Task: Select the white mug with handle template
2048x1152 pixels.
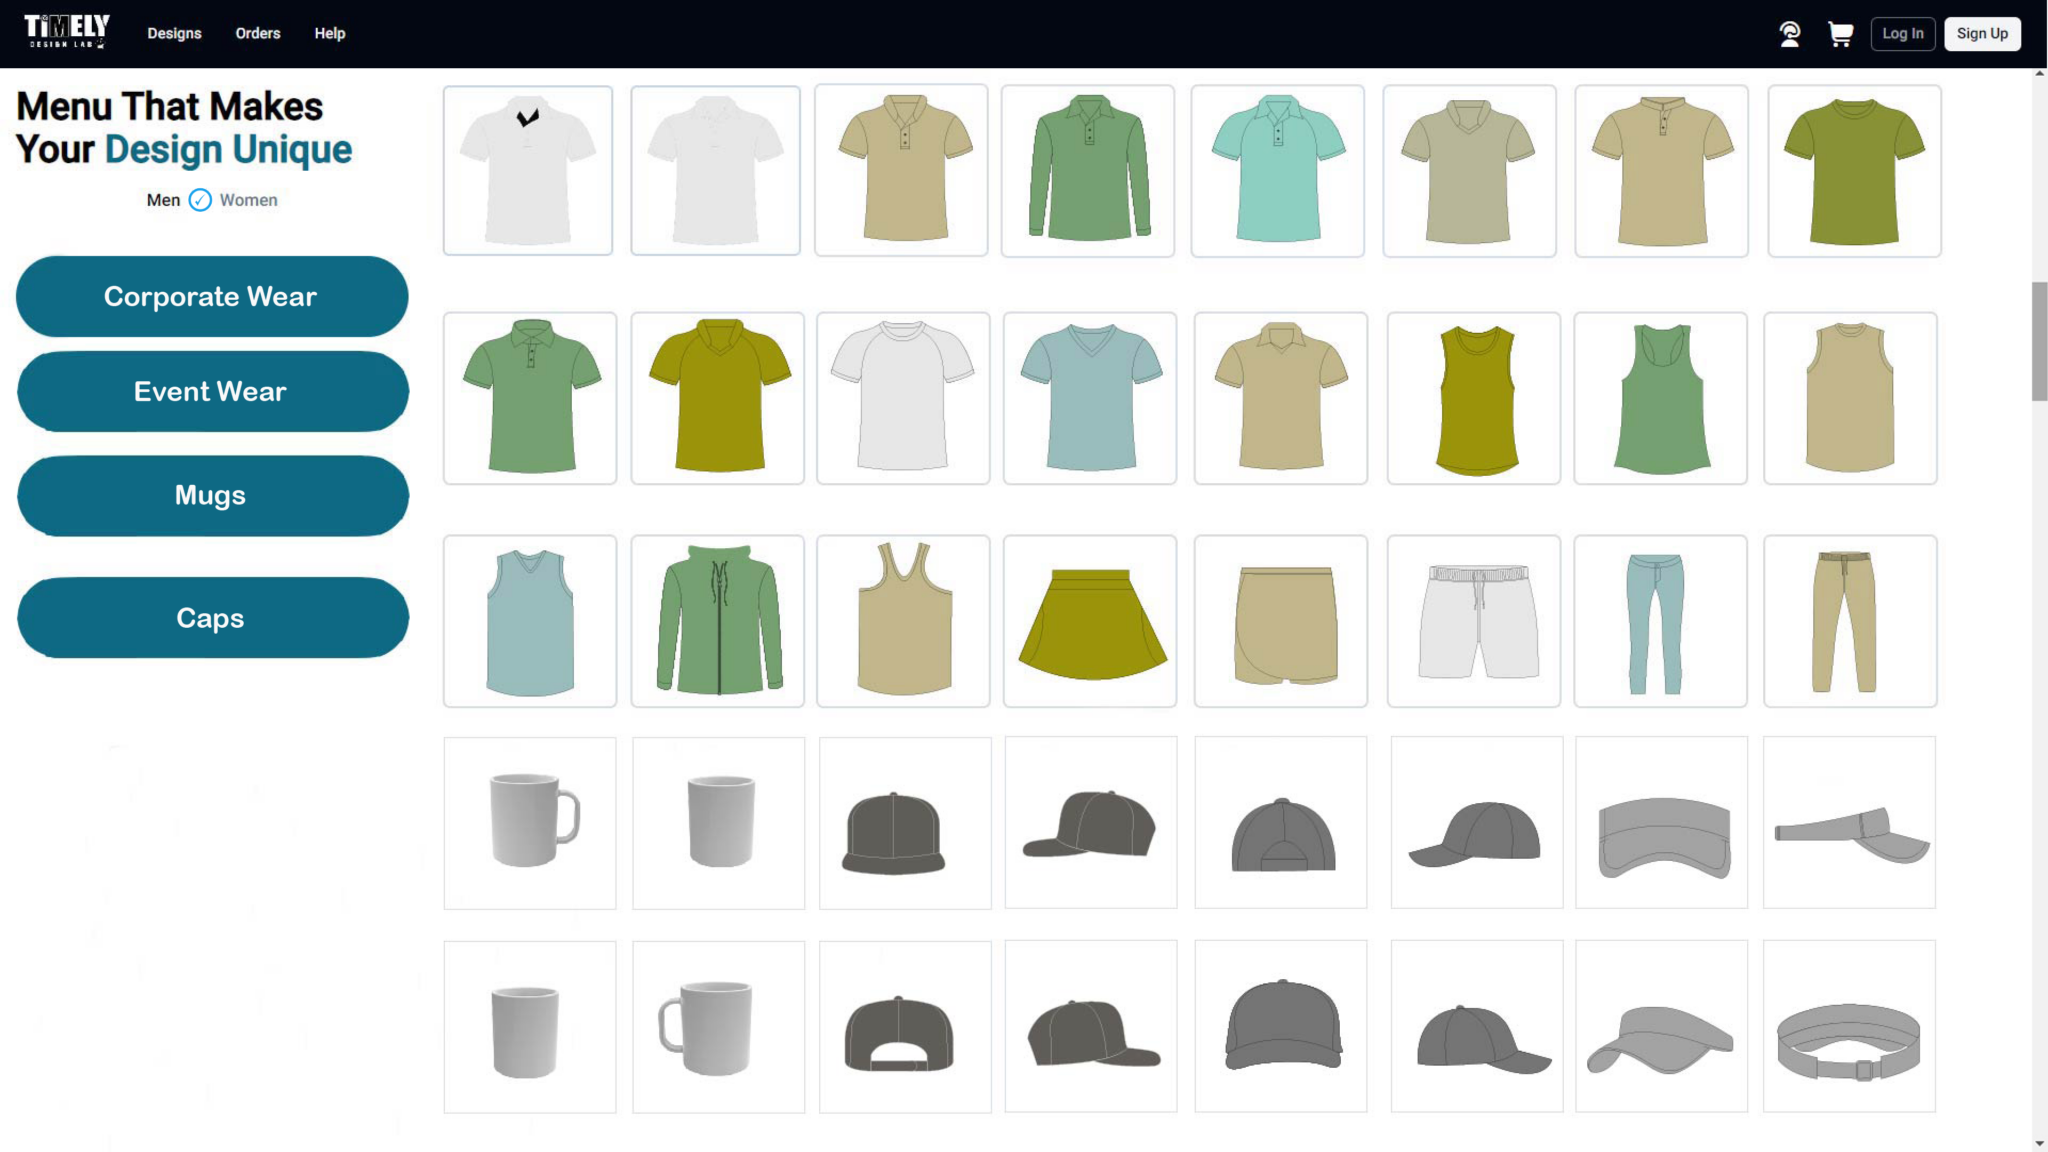Action: (x=529, y=822)
